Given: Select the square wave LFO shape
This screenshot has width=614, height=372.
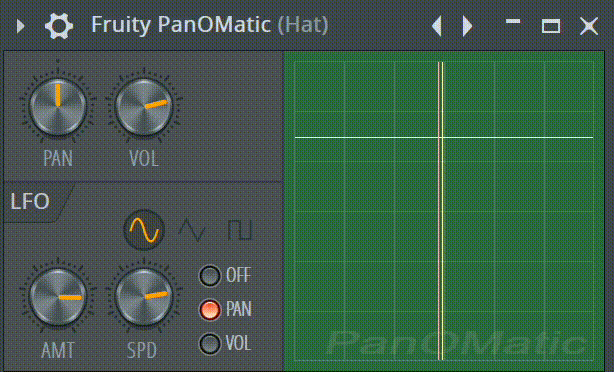Looking at the screenshot, I should pos(240,230).
